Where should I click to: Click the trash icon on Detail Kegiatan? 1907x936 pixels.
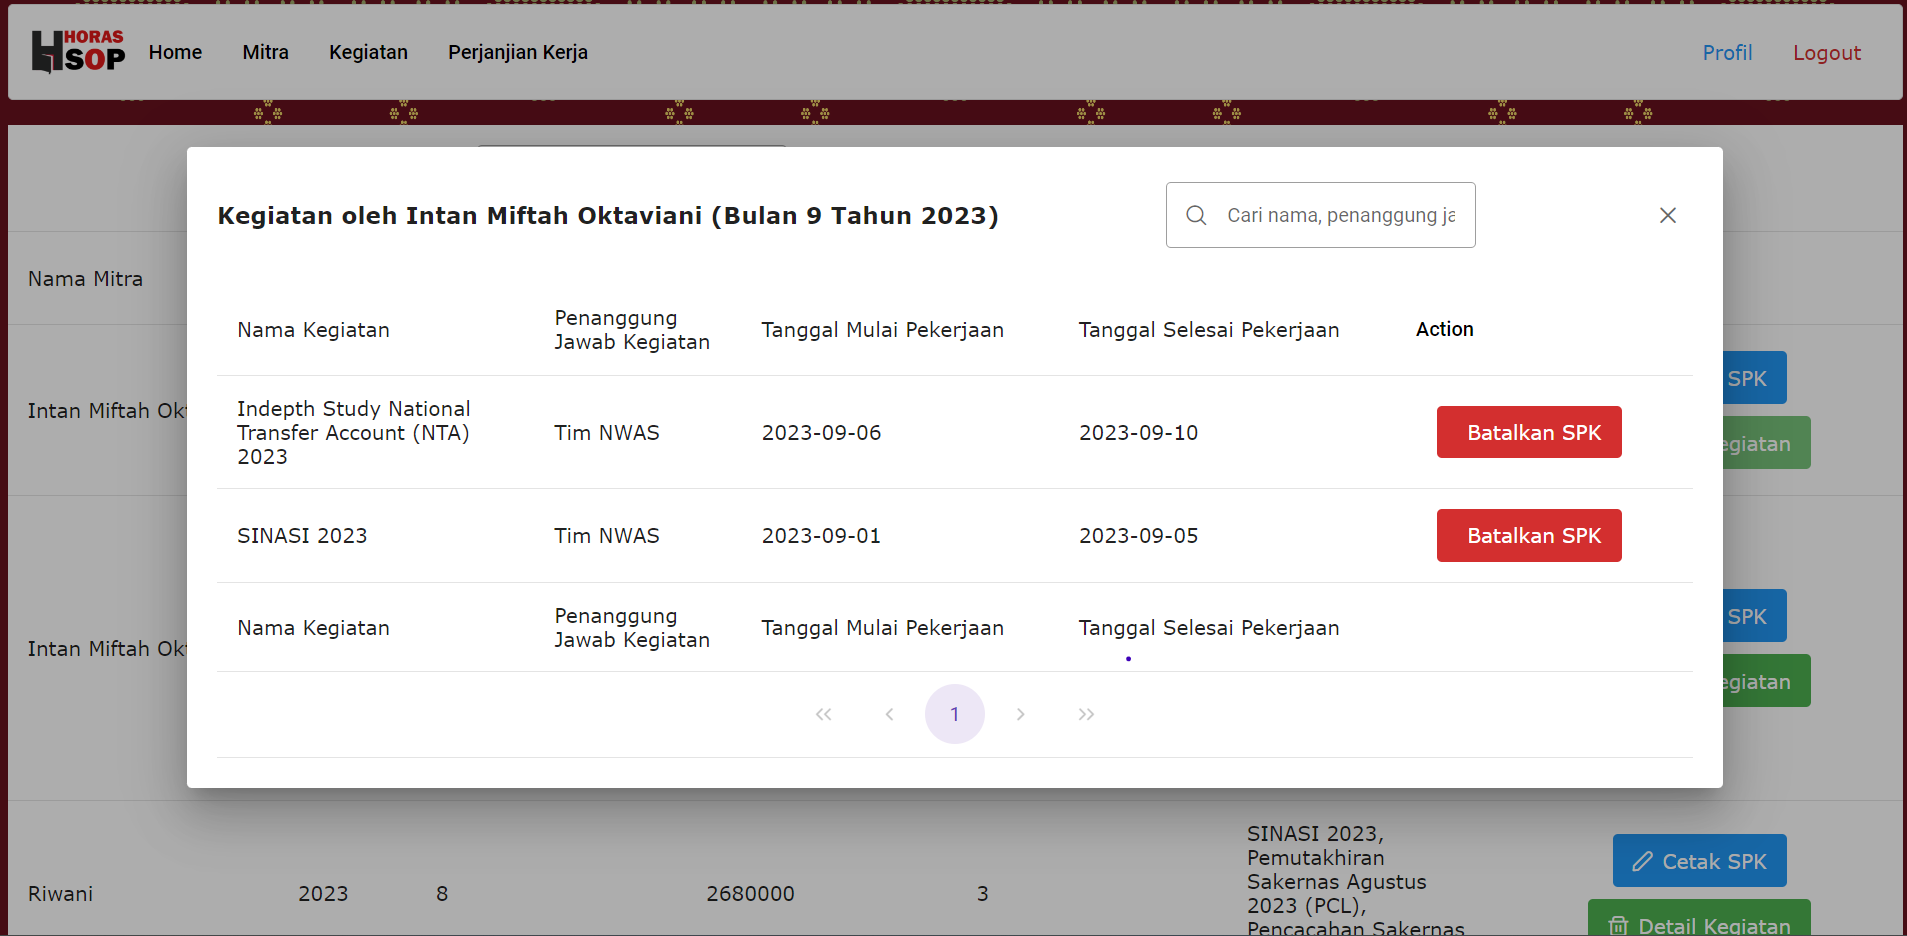click(x=1618, y=925)
